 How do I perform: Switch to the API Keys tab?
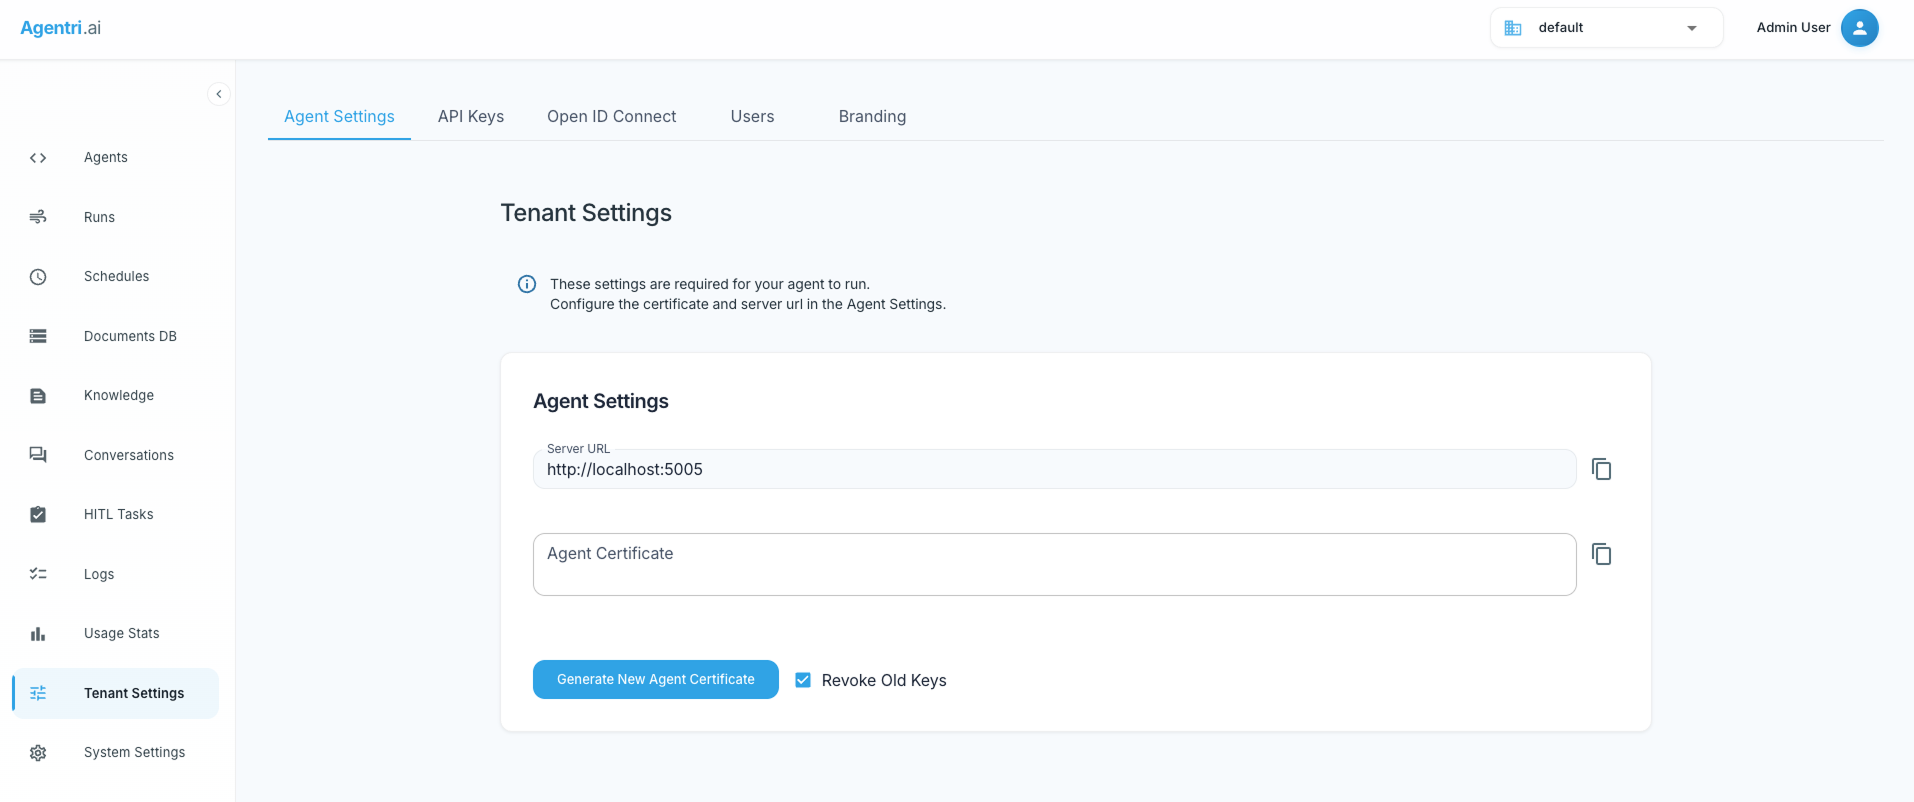pyautogui.click(x=471, y=117)
